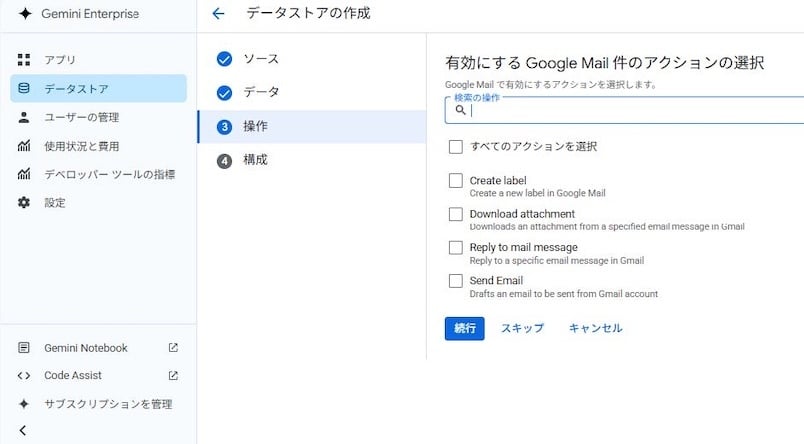This screenshot has width=804, height=444.
Task: Check すべてのアクションを選択 checkbox
Action: point(455,147)
